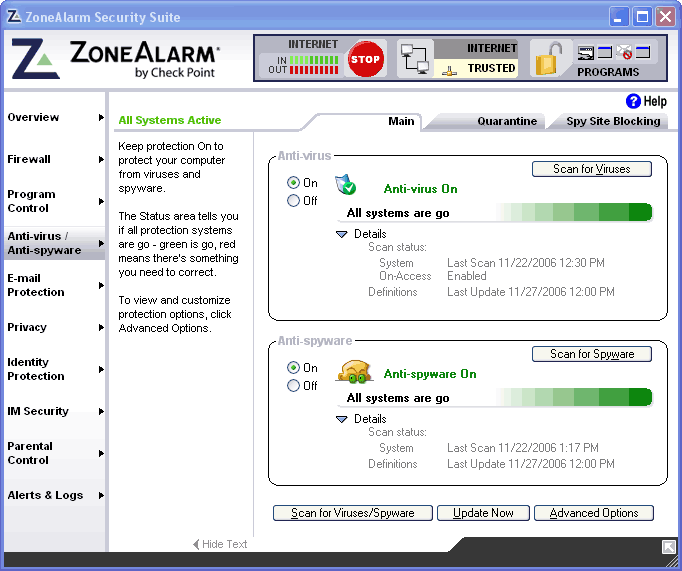Click Anti-spyware On status text
The image size is (682, 571).
coord(430,374)
